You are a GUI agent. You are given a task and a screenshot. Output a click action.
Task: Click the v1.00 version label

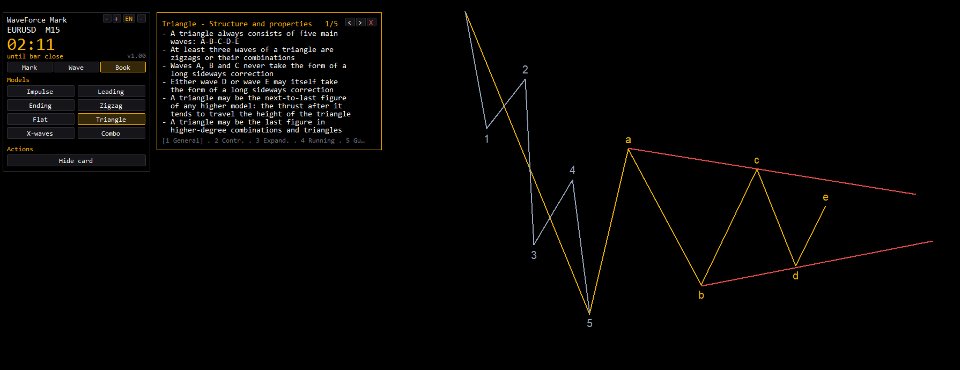click(137, 56)
